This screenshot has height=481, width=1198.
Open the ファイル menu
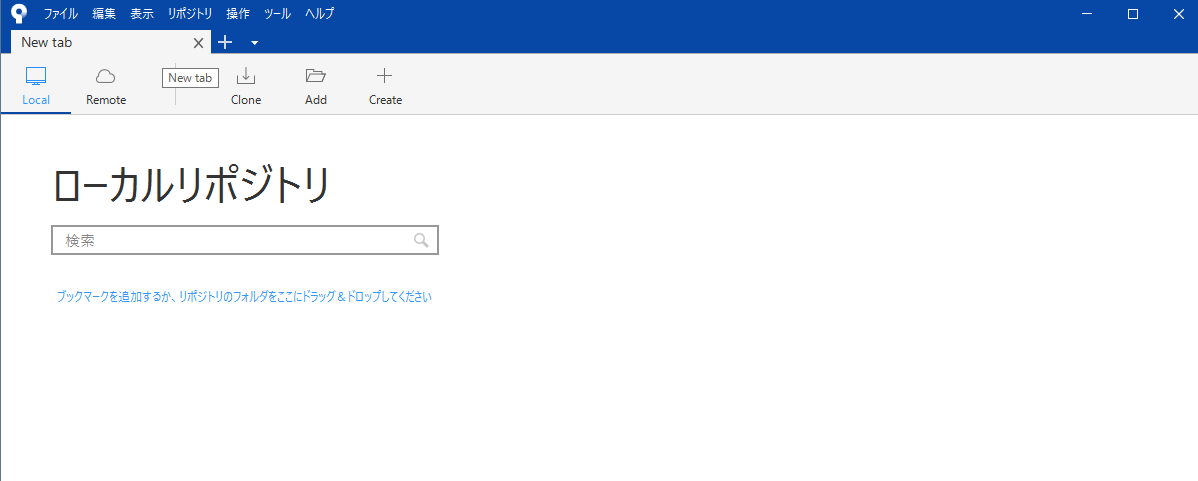[61, 14]
